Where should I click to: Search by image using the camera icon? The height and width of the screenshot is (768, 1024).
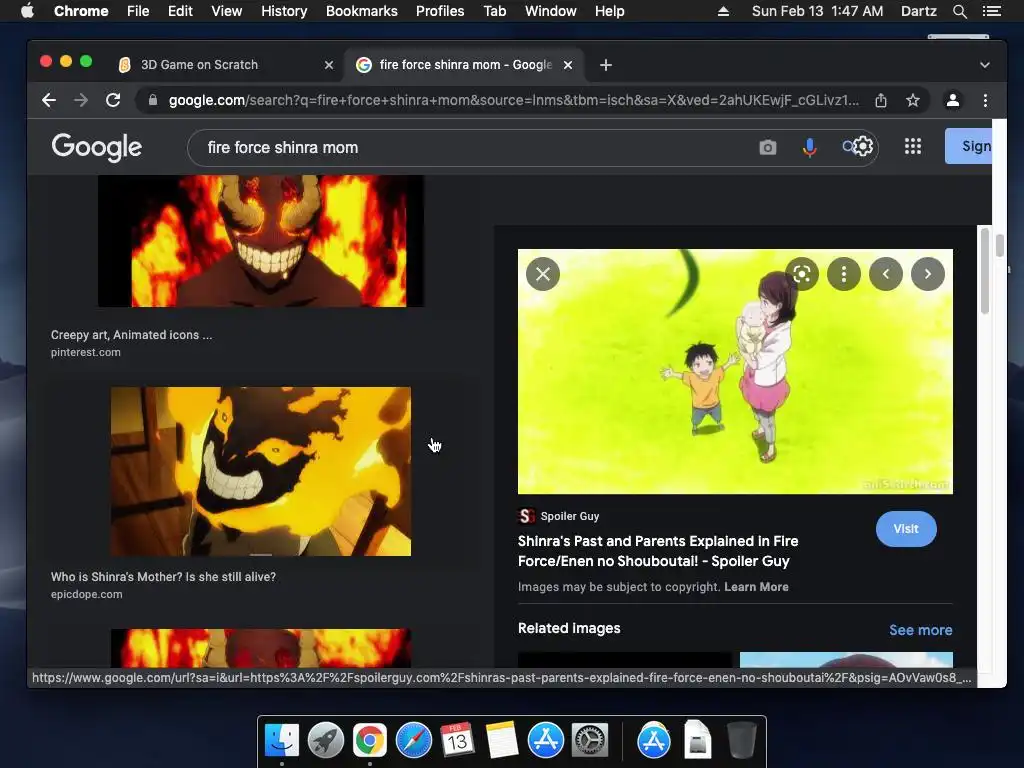point(768,148)
